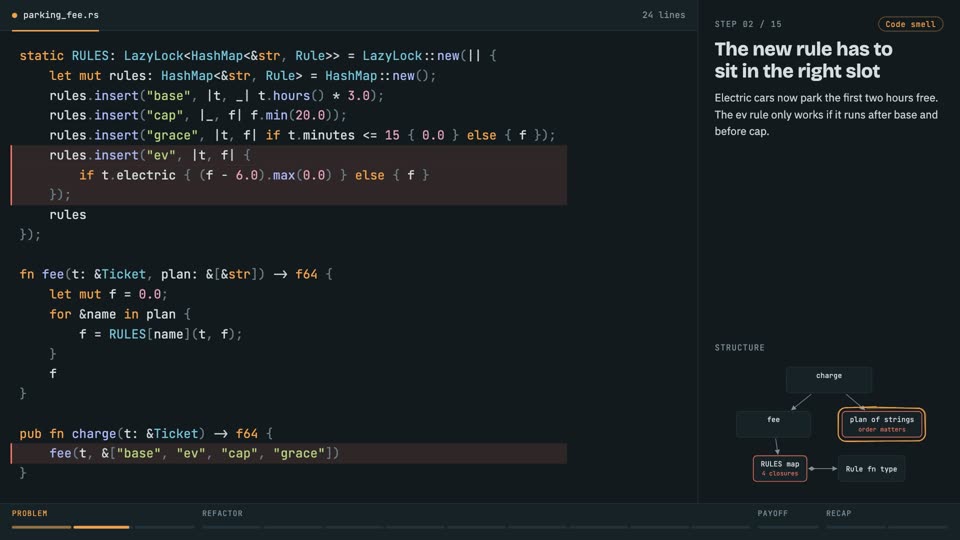Click the description paragraph about electric cars

click(x=826, y=114)
